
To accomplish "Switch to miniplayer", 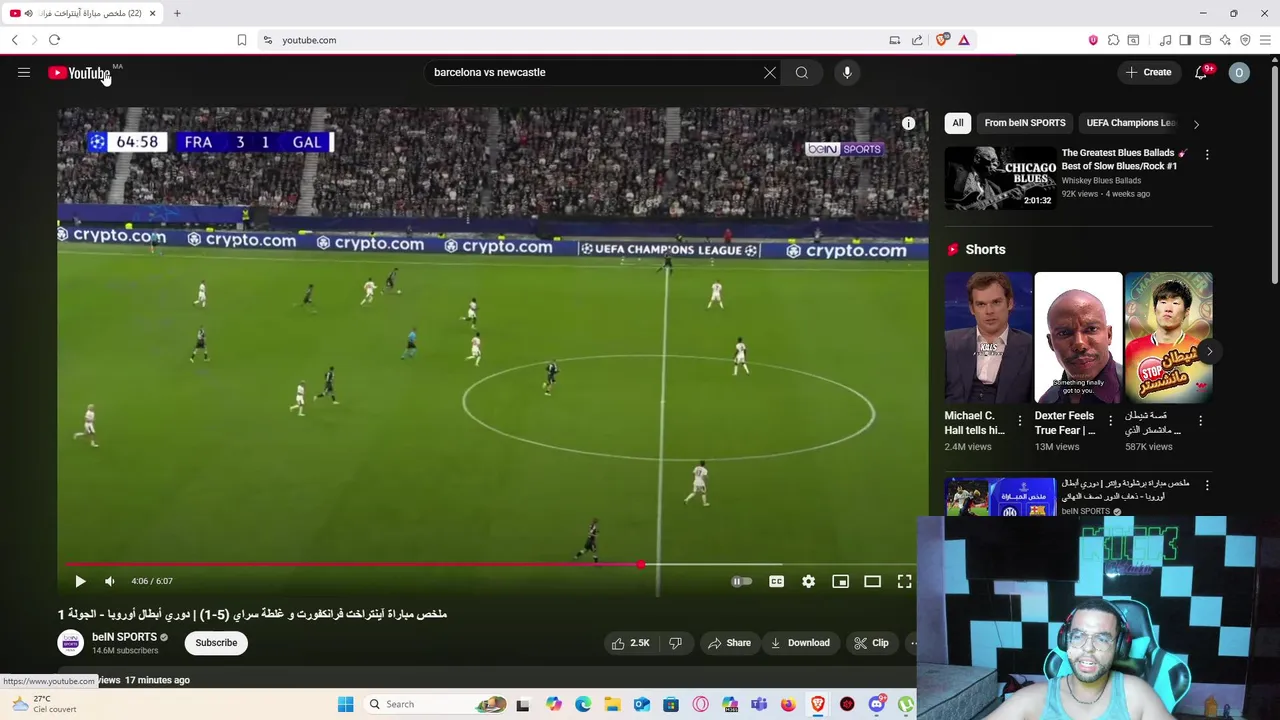I will click(840, 581).
